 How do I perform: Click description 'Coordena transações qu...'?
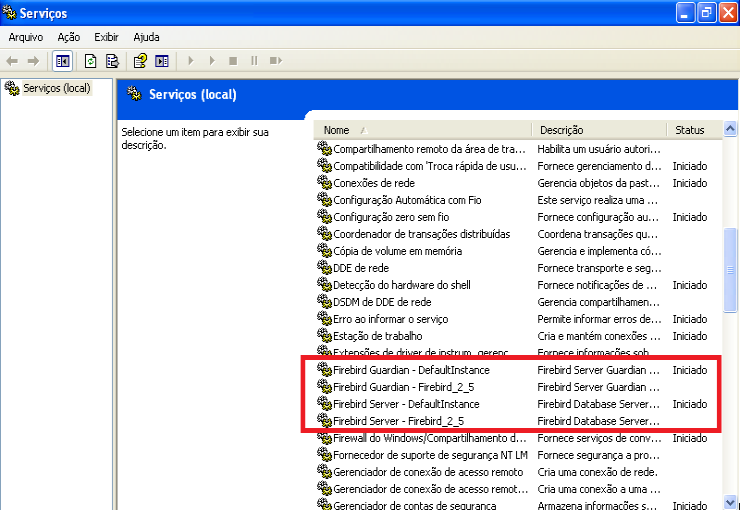pos(597,234)
